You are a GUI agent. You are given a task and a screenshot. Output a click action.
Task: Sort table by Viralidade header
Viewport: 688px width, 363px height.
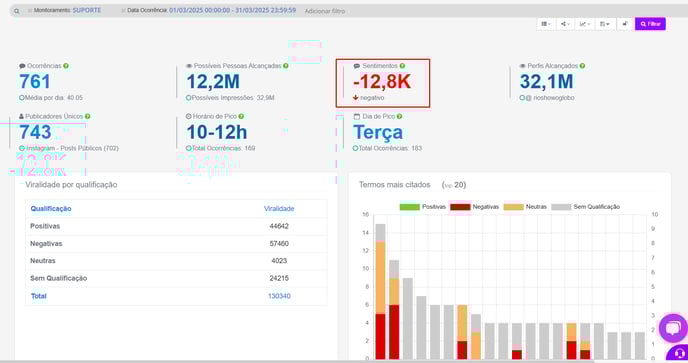[279, 208]
